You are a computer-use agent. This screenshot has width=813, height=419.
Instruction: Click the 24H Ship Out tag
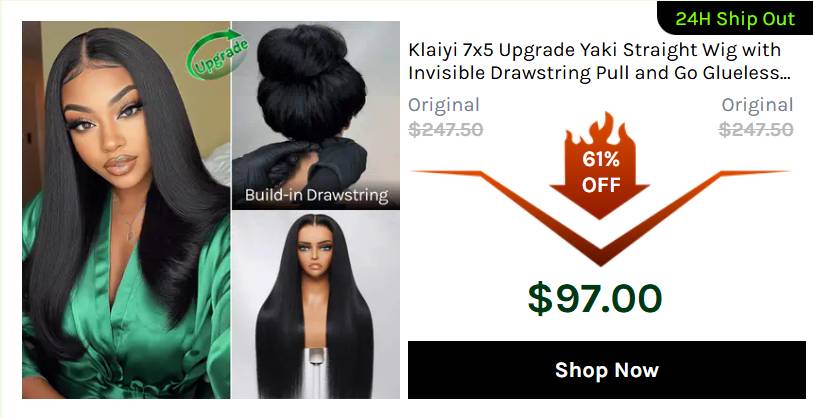735,18
